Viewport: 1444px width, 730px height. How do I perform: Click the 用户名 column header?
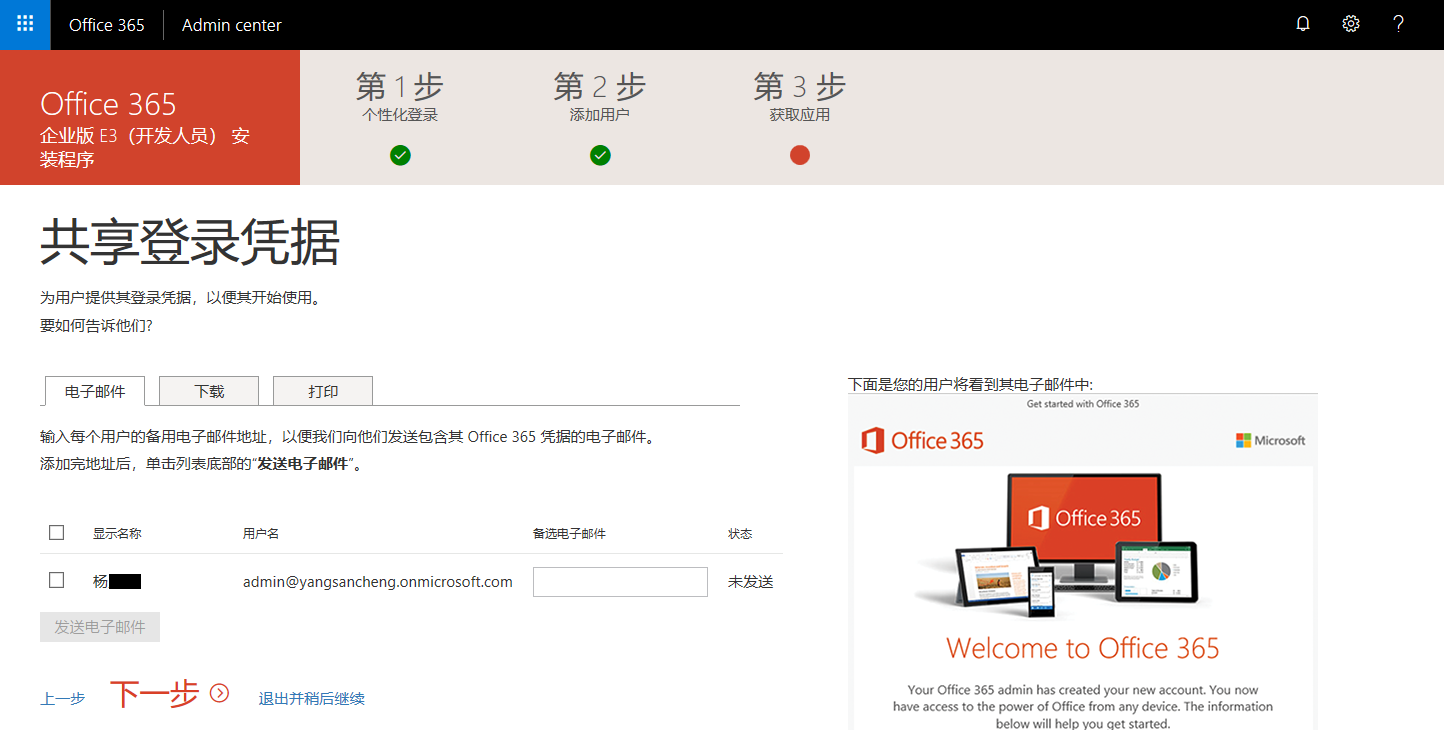click(261, 534)
